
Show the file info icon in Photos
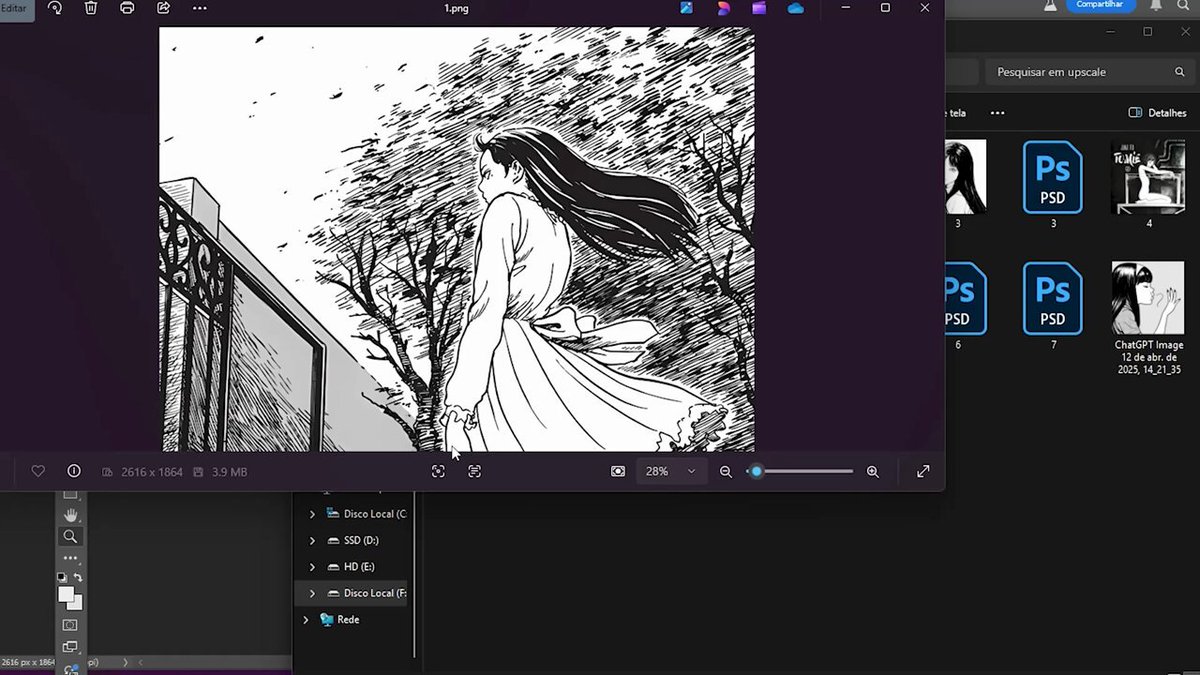tap(74, 471)
